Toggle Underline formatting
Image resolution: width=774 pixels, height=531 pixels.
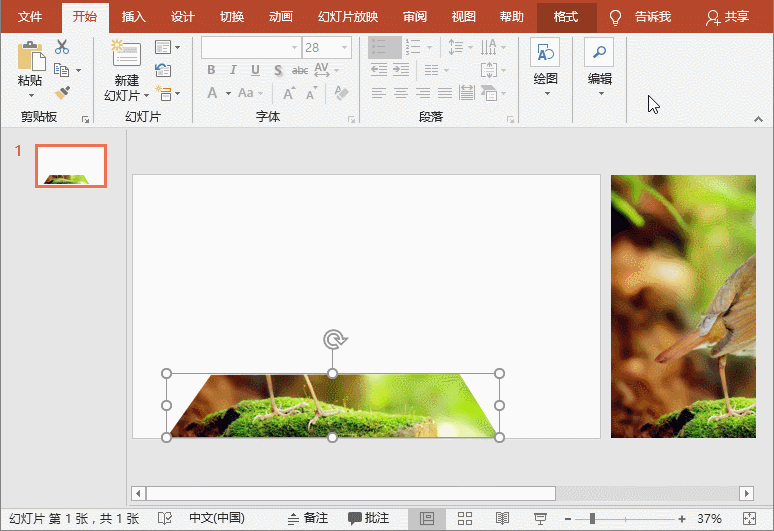tap(255, 70)
